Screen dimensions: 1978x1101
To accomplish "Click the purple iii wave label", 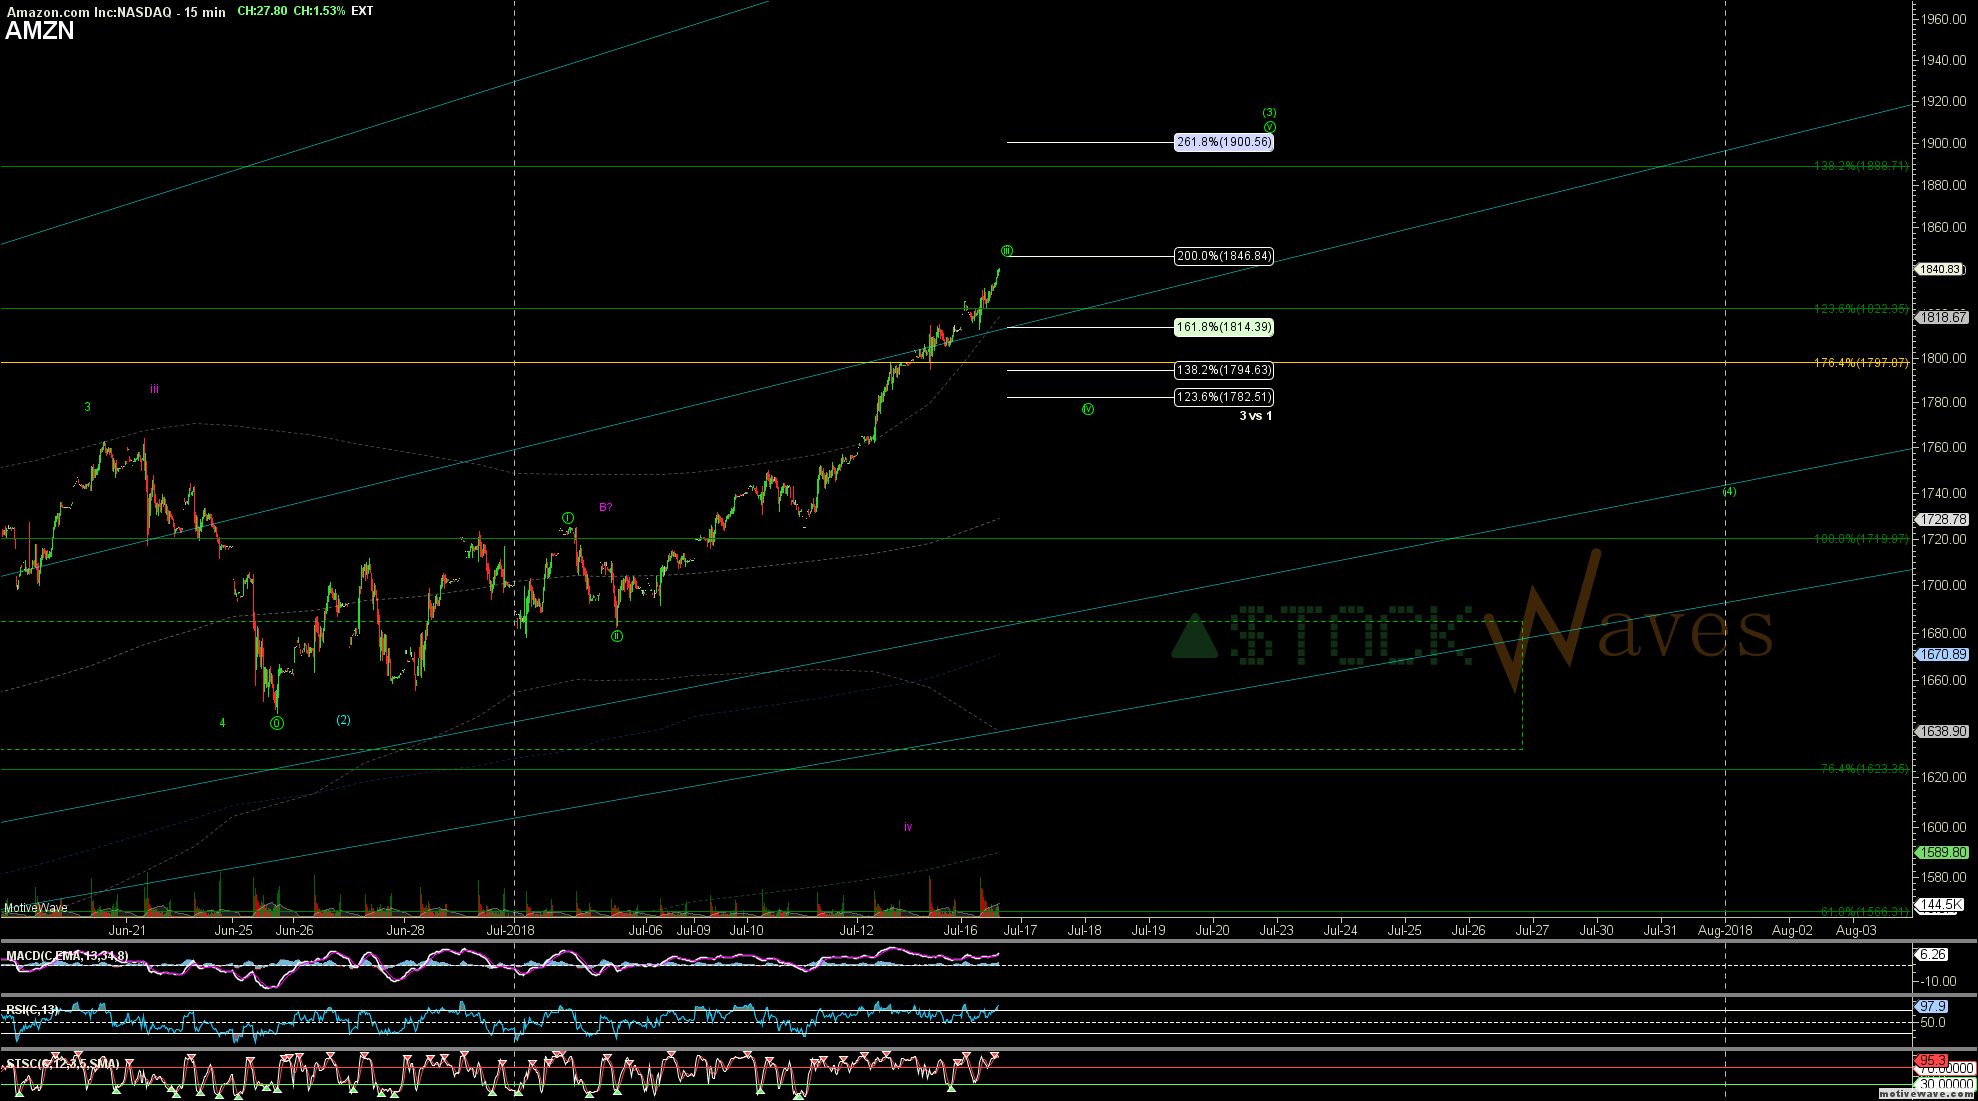I will tap(154, 389).
